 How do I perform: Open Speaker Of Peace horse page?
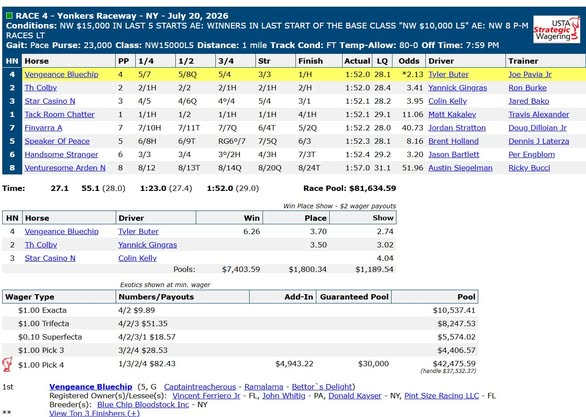pyautogui.click(x=57, y=141)
